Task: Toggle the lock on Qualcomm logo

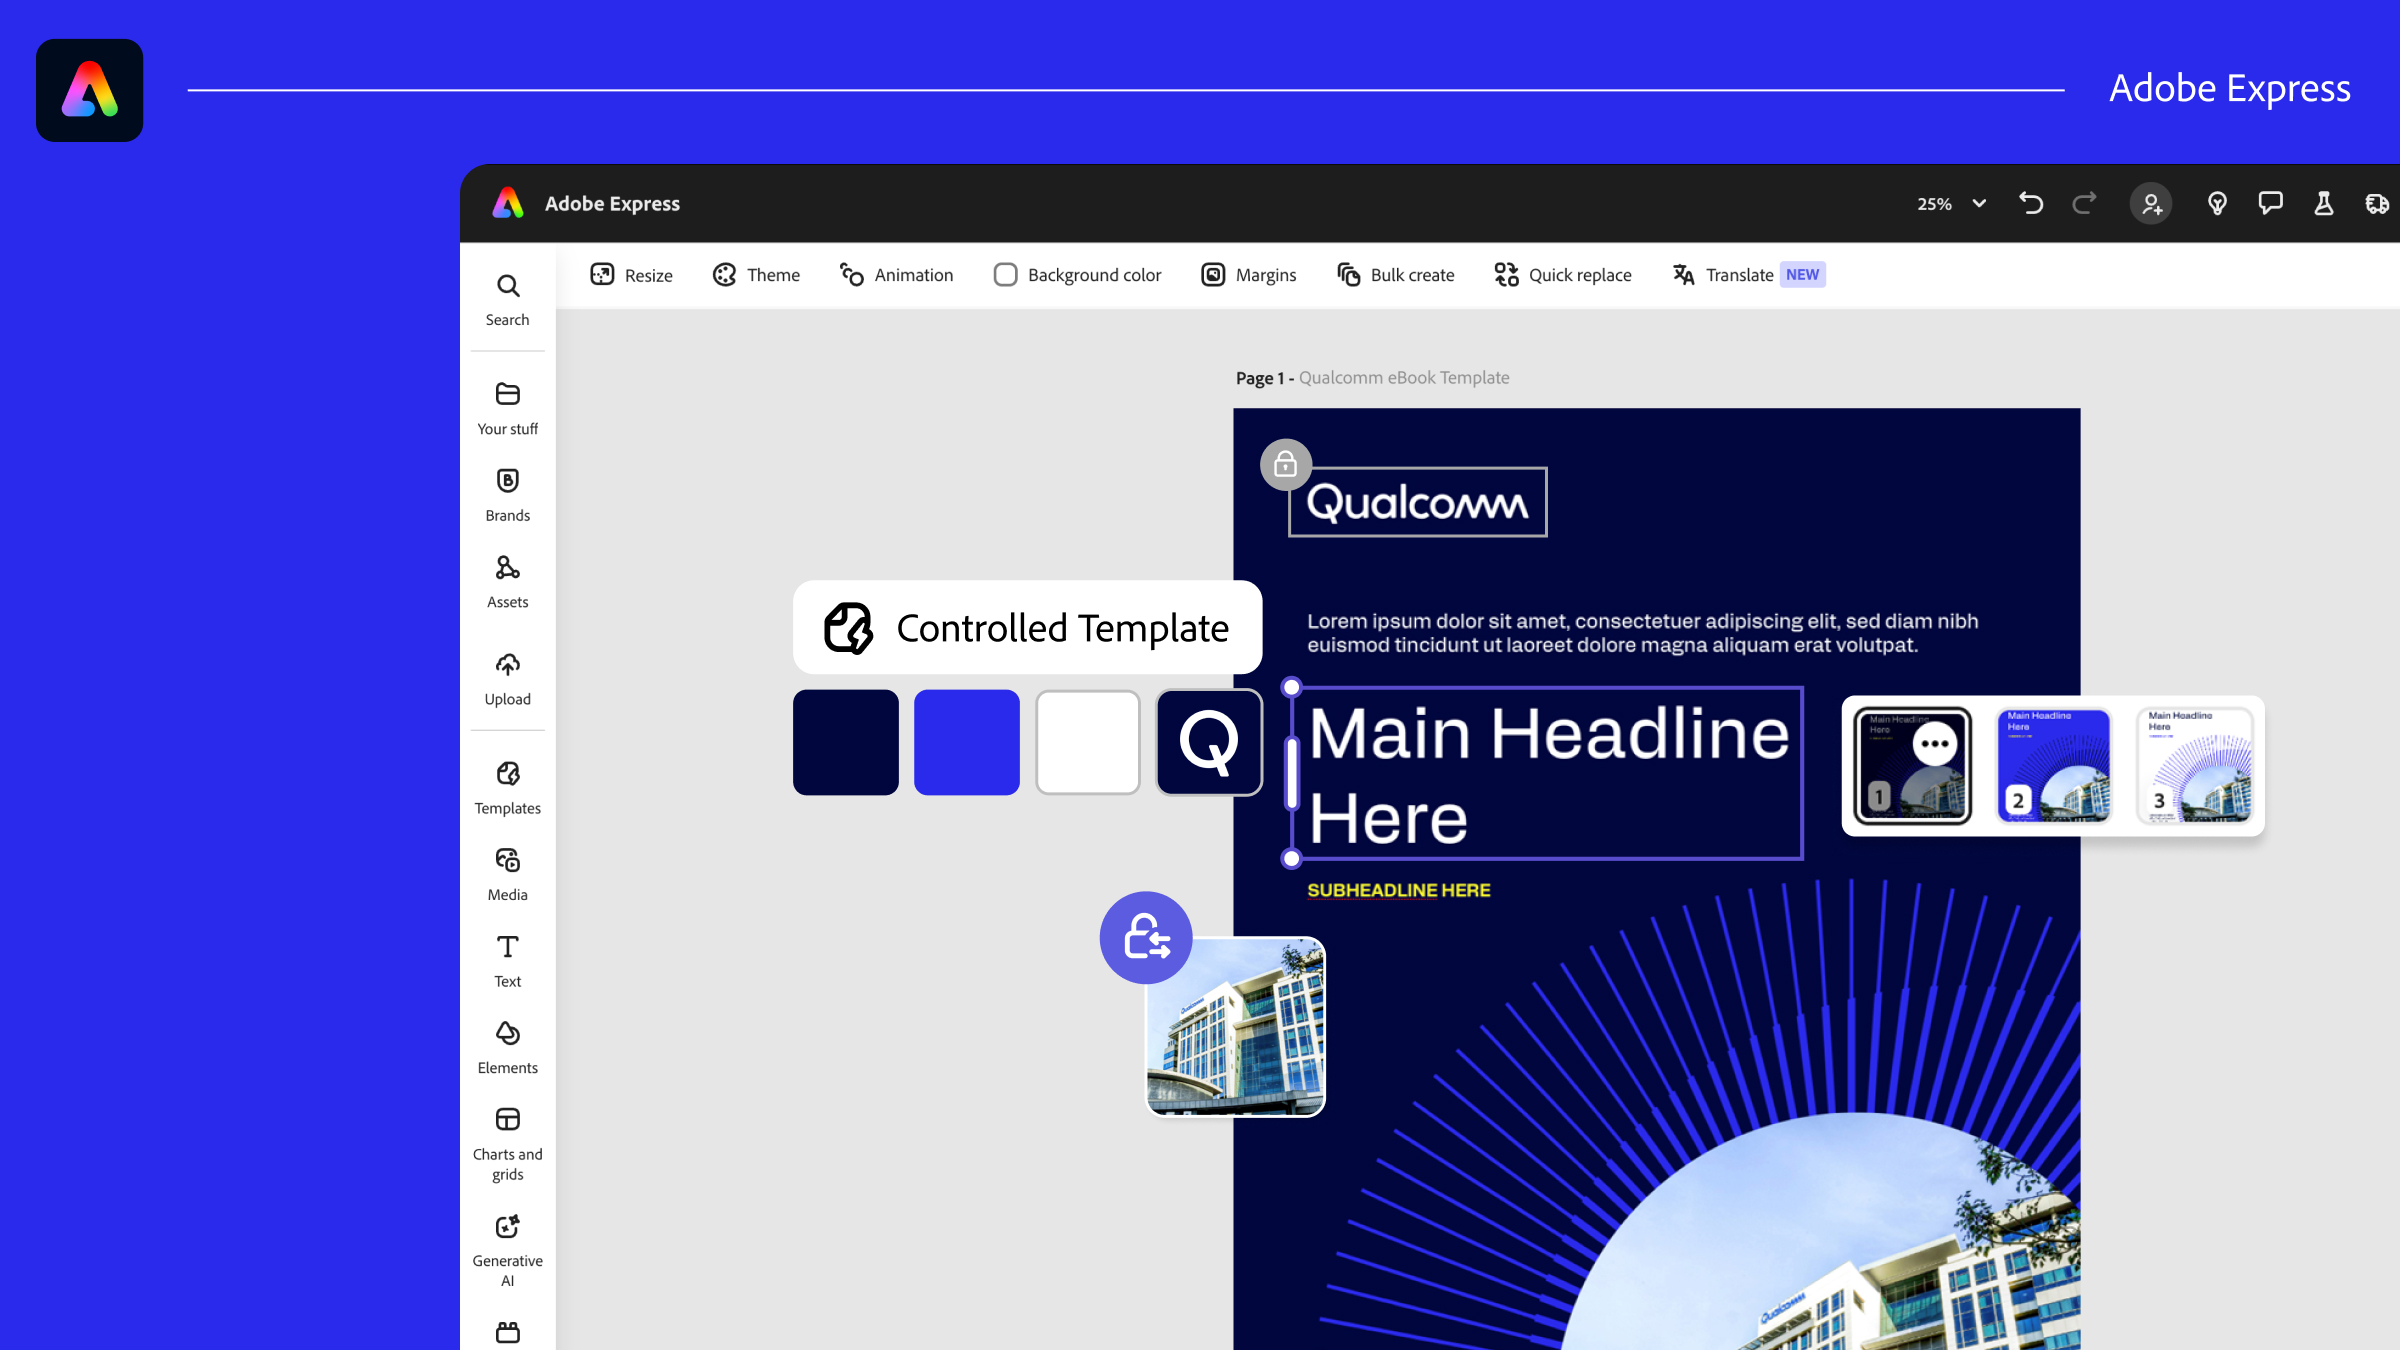Action: pos(1285,464)
